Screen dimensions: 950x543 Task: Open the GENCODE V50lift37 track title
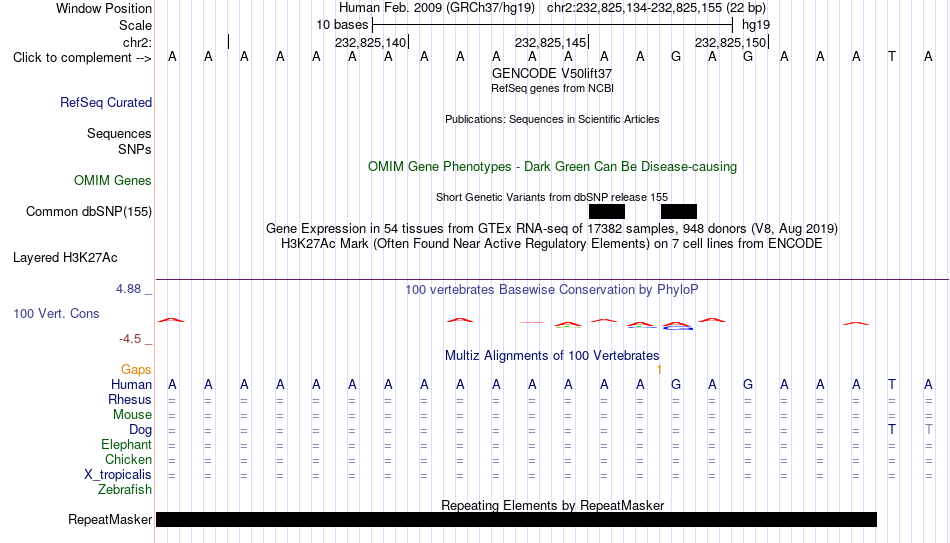click(552, 73)
